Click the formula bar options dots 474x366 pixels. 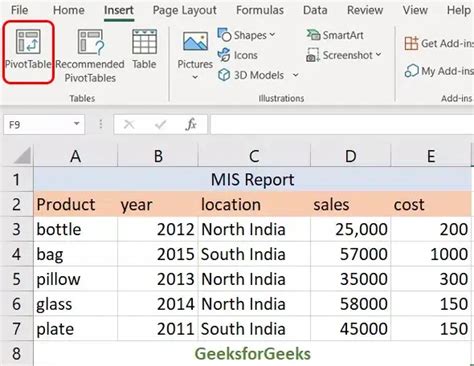101,125
